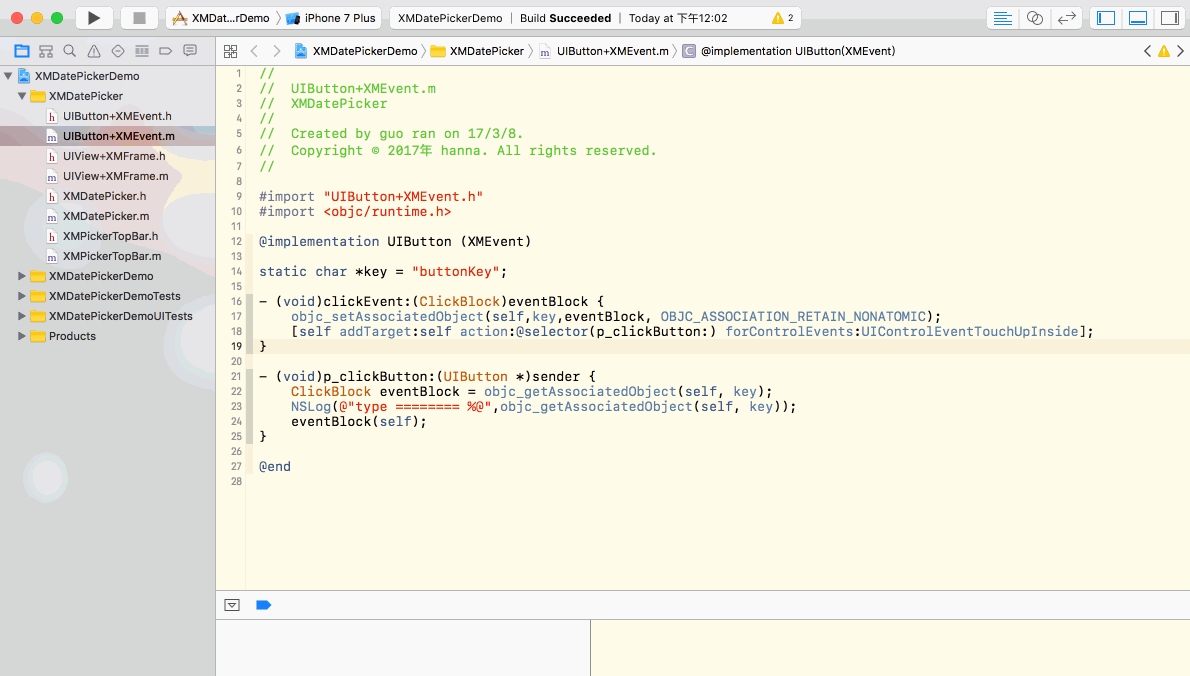Open the XMDatePickerDemo scheme selector
The image size is (1190, 676).
coord(222,17)
